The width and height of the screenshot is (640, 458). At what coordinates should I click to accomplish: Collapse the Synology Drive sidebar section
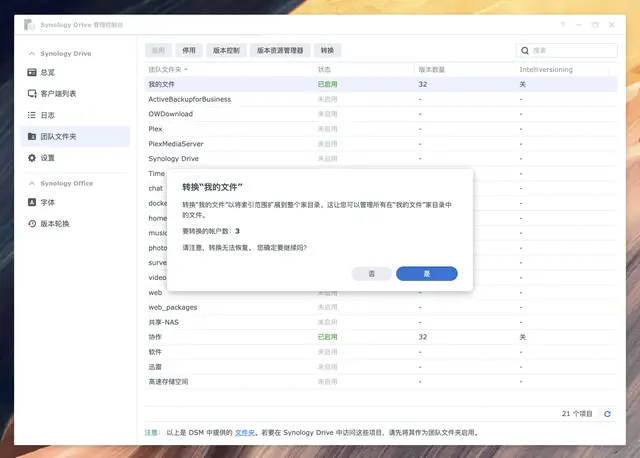pos(32,53)
